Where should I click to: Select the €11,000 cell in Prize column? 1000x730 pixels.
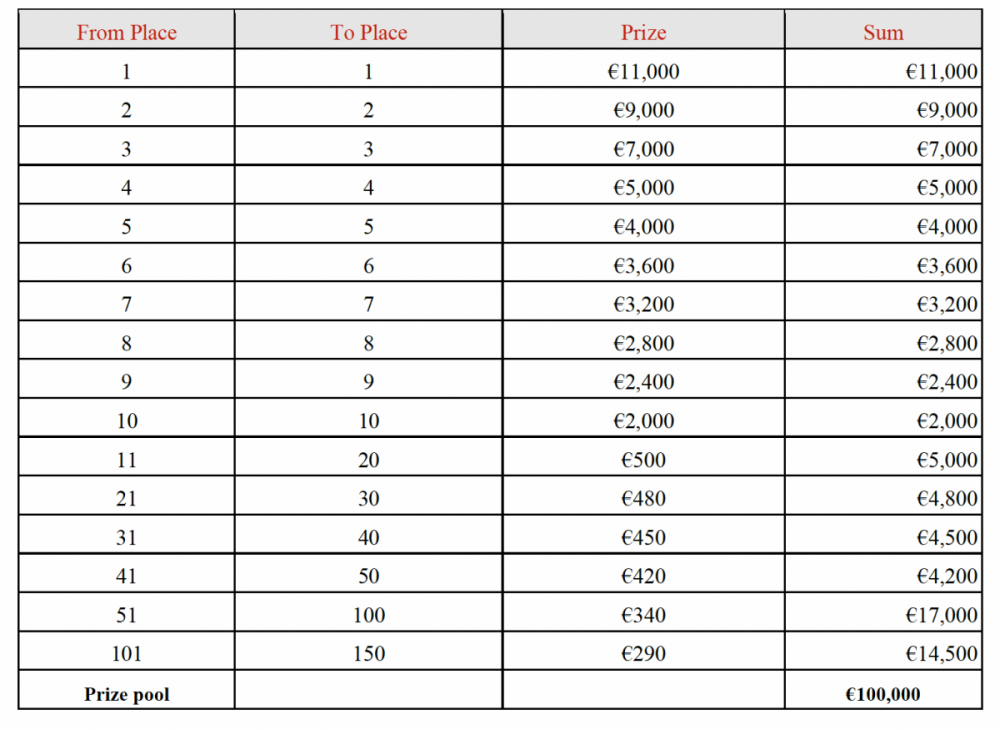[x=643, y=71]
